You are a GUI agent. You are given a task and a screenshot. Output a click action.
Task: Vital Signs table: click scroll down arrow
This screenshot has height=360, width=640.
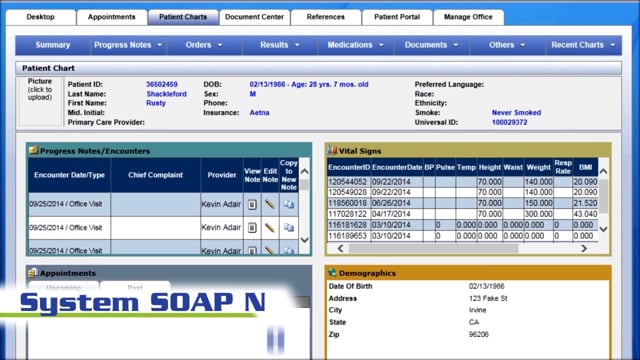(603, 229)
